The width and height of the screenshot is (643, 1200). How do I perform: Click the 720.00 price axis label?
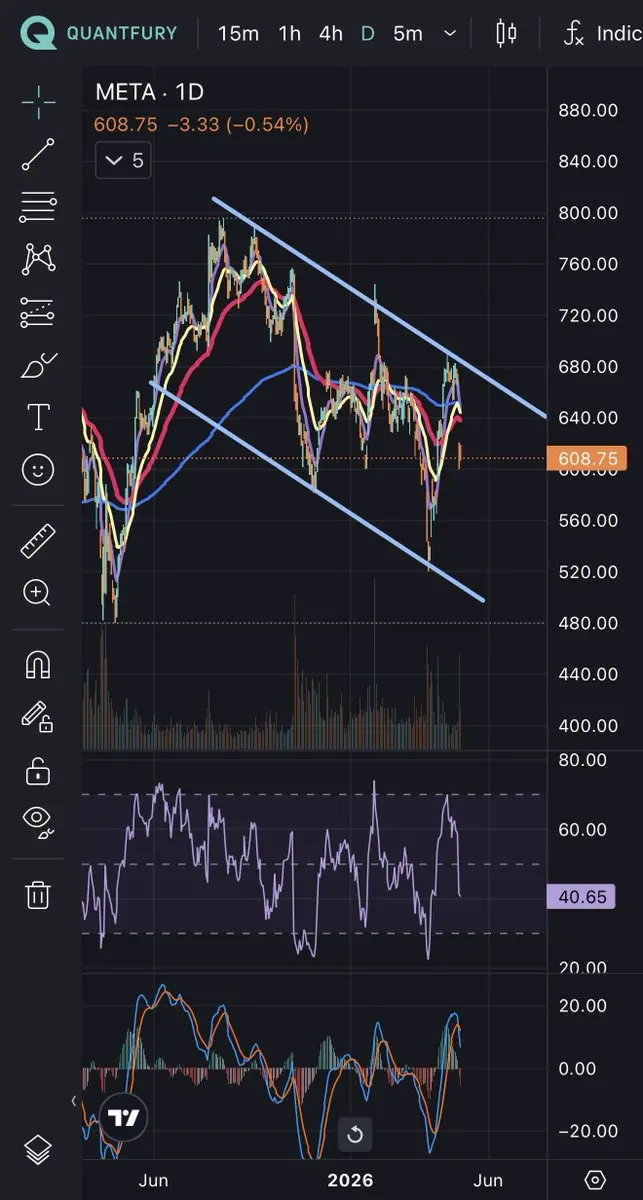point(588,315)
